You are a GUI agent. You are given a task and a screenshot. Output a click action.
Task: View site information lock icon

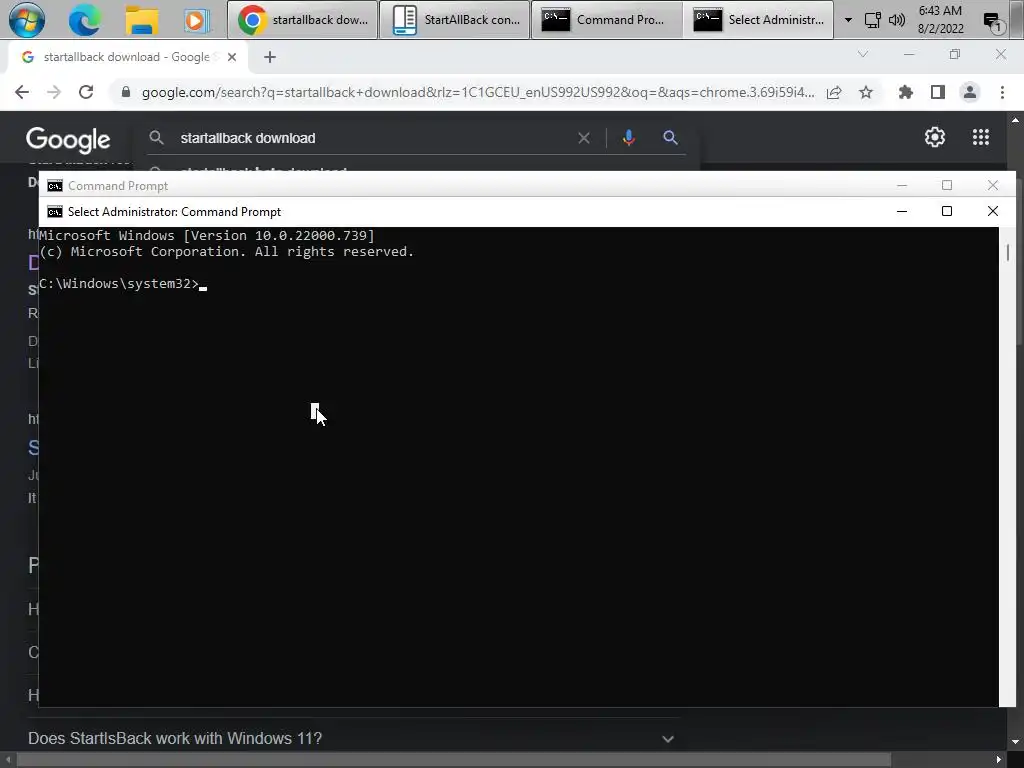(x=126, y=92)
